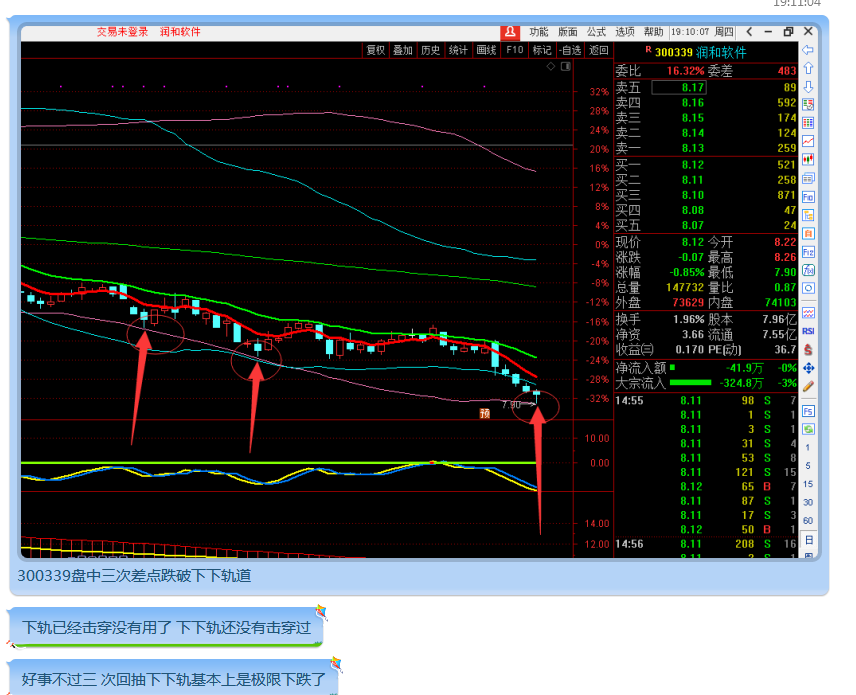Click the 14:56 trade tick row
The height and width of the screenshot is (695, 856).
coord(706,544)
